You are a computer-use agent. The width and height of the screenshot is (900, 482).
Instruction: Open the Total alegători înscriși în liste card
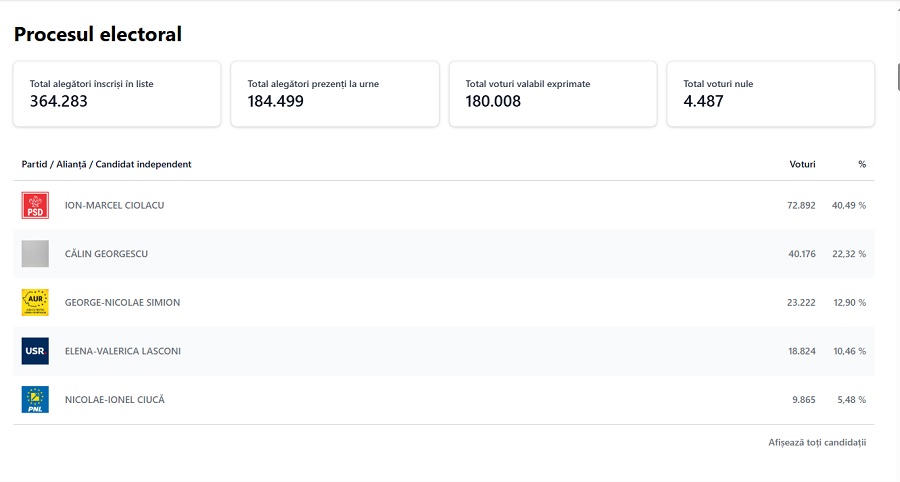(x=116, y=94)
